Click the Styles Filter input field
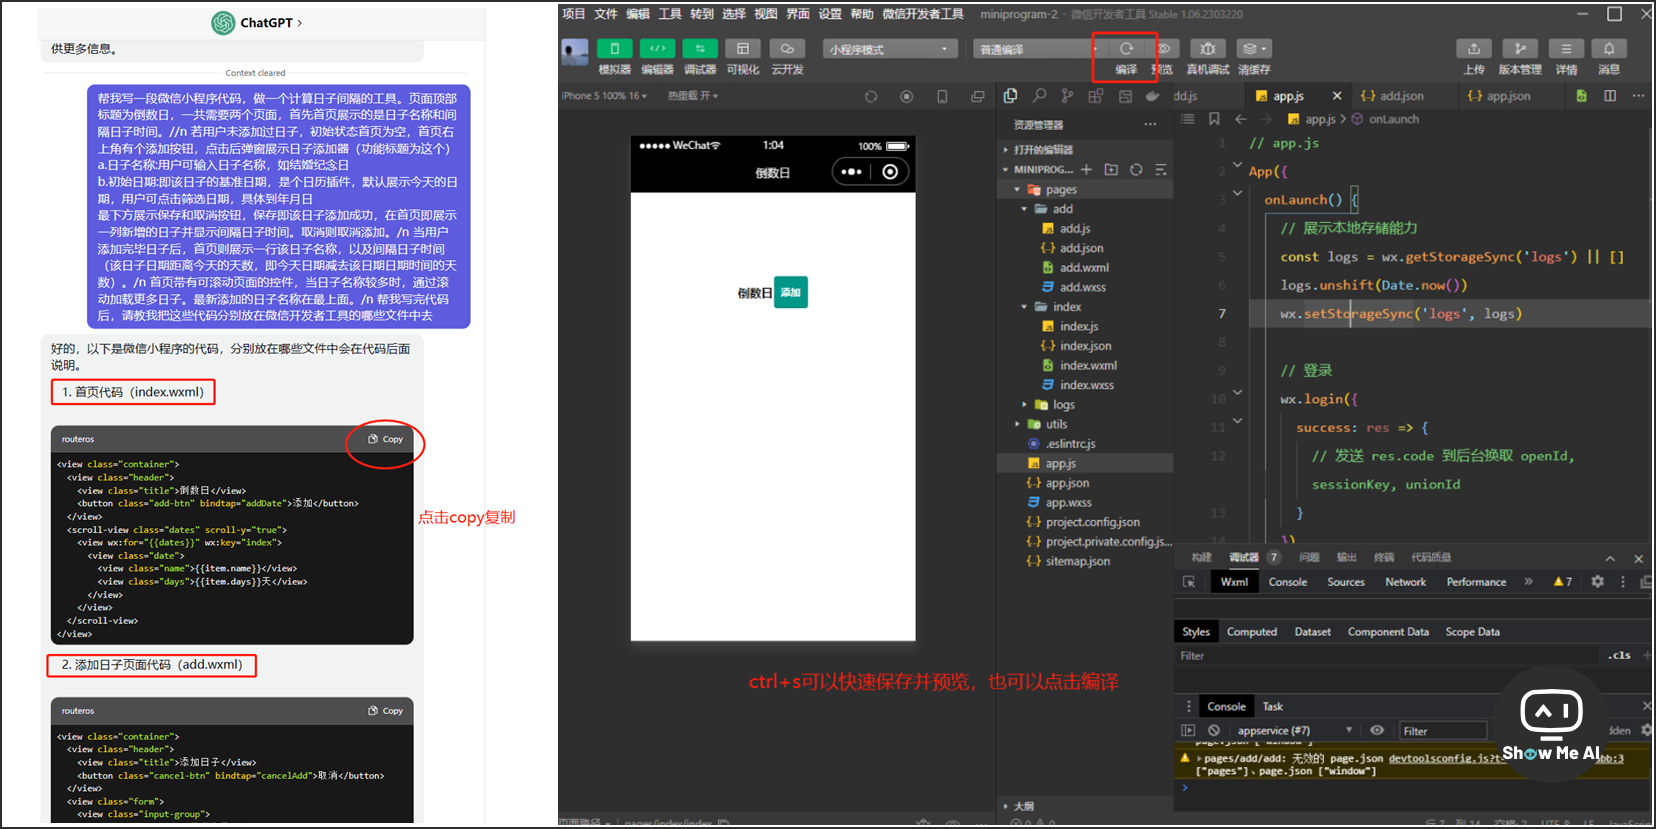This screenshot has height=829, width=1656. (x=1388, y=656)
